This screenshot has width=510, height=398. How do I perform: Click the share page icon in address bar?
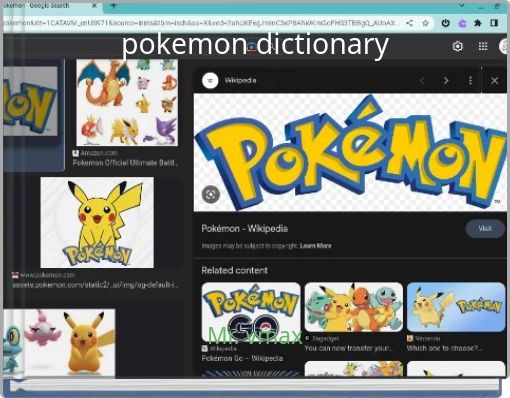[410, 23]
